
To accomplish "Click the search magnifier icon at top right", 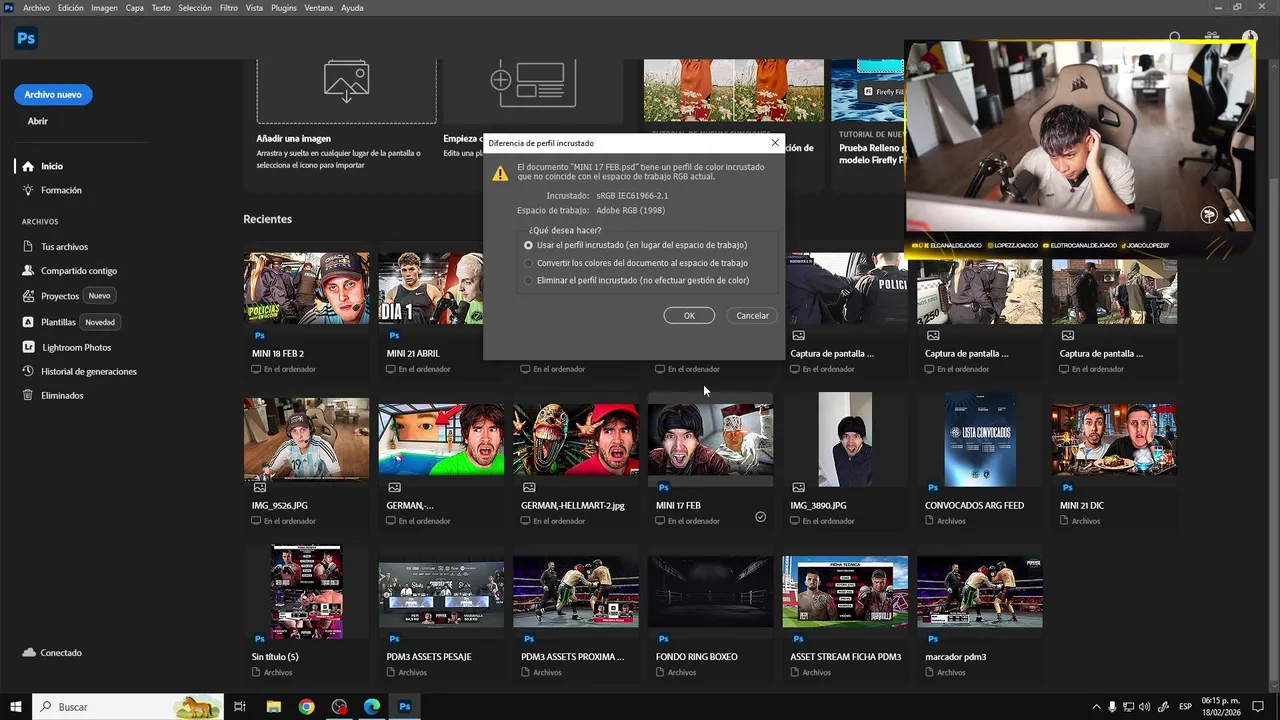I will 1175,38.
